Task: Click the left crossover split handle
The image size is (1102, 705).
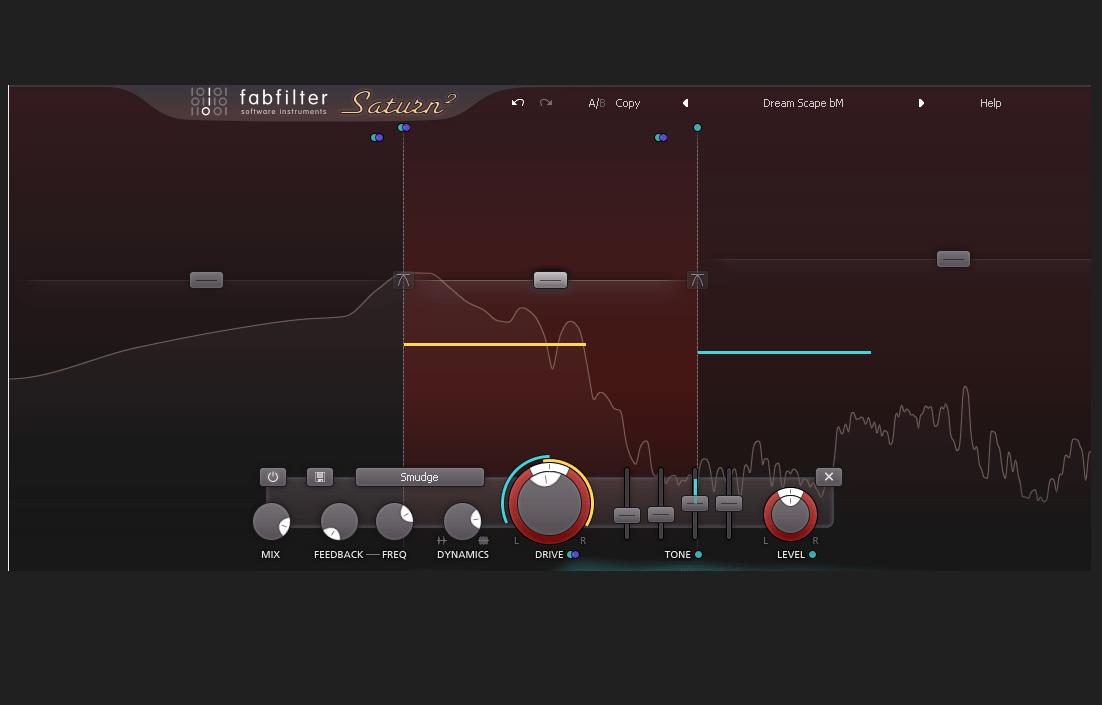Action: point(403,280)
